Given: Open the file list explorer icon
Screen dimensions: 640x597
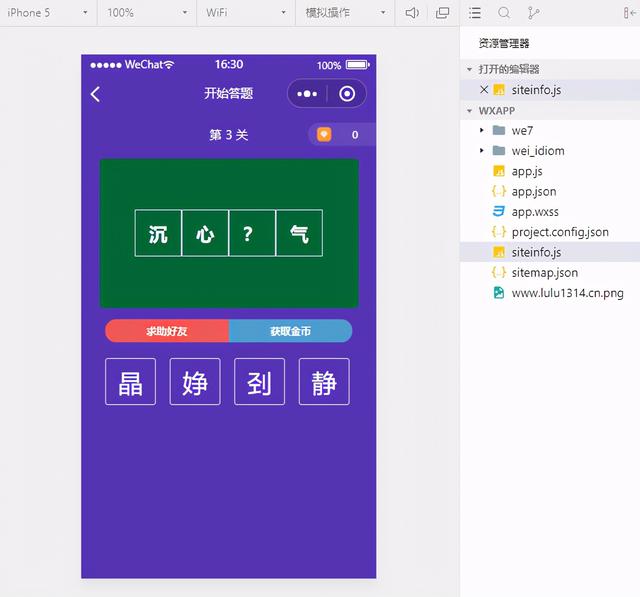Looking at the screenshot, I should coord(474,13).
